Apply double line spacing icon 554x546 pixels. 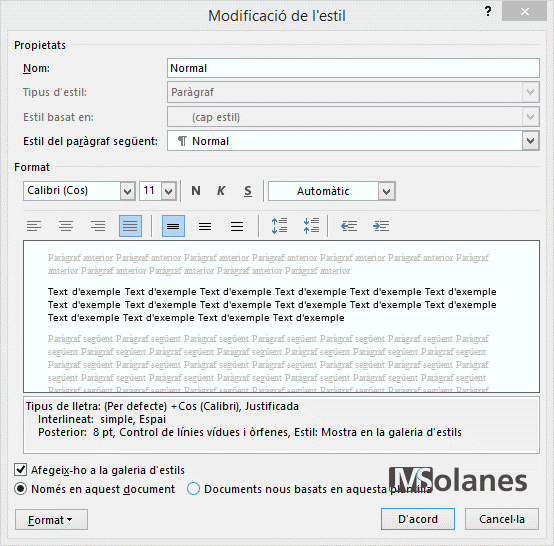pos(237,226)
